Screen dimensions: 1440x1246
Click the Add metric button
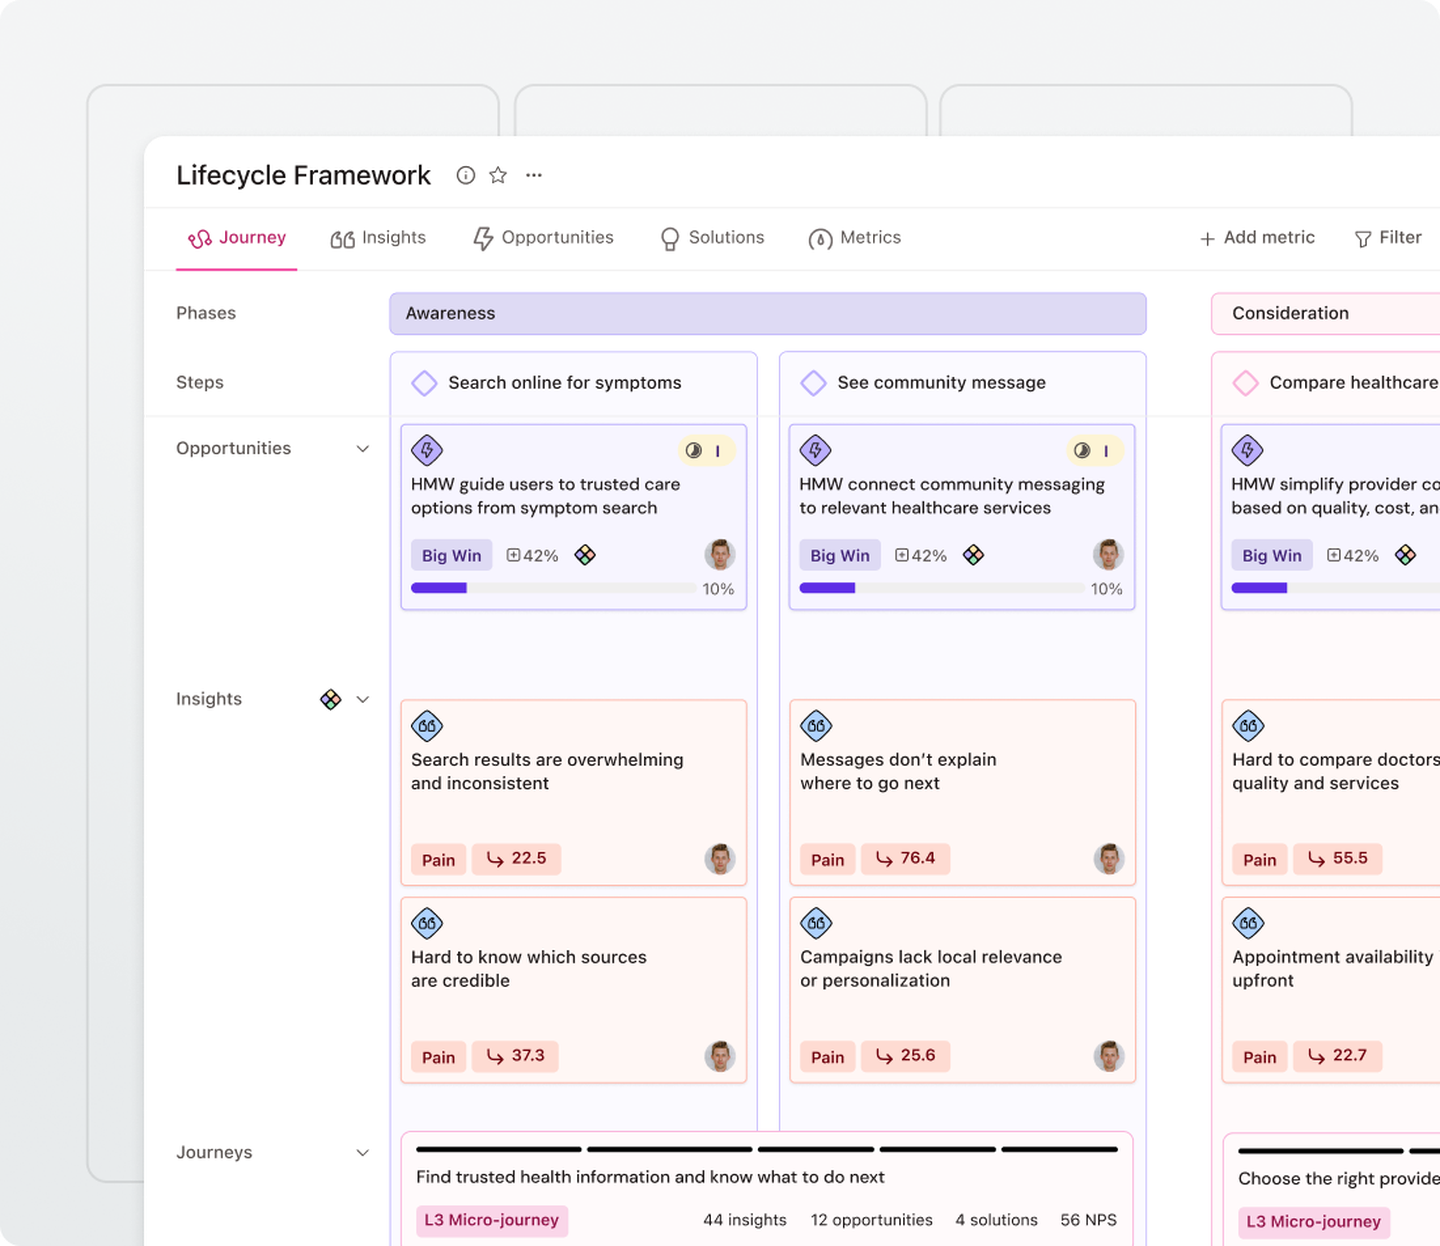coord(1257,238)
